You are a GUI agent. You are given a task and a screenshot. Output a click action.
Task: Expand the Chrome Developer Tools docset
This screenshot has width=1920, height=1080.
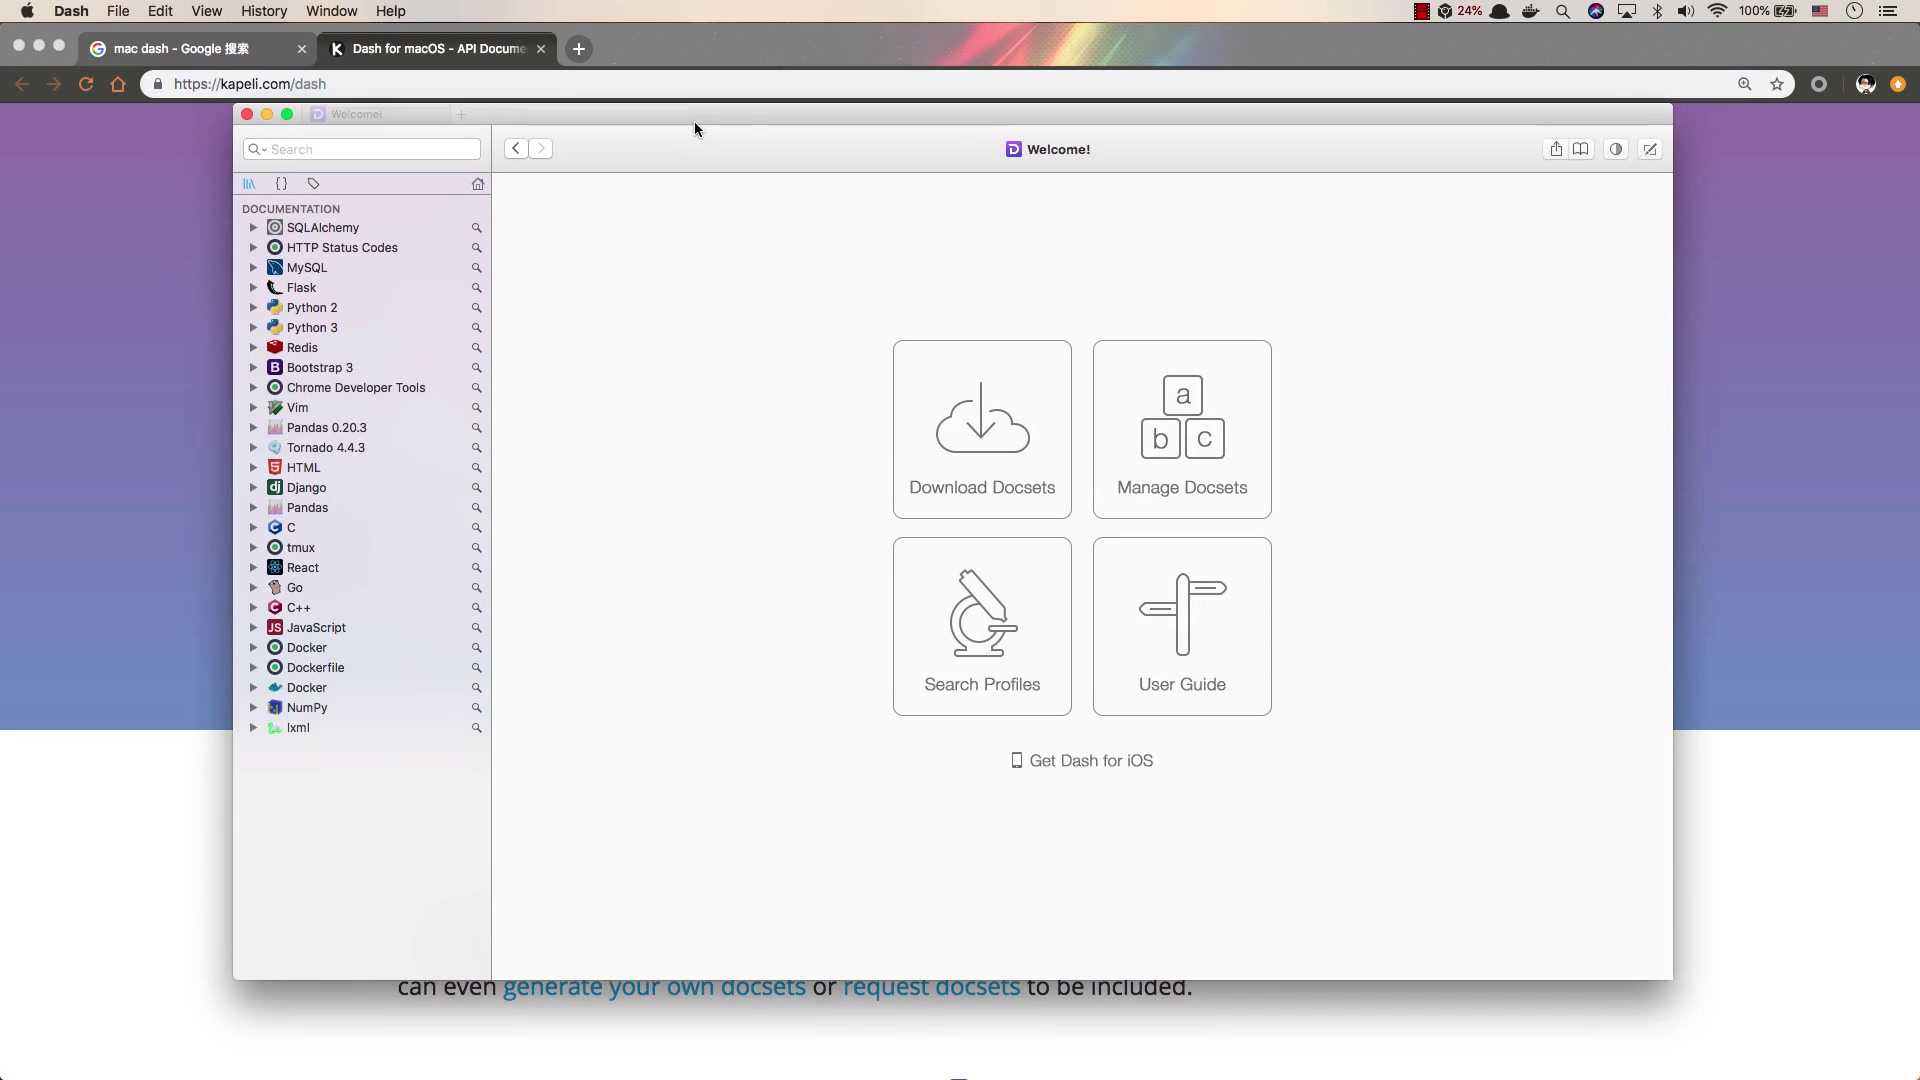pyautogui.click(x=253, y=388)
